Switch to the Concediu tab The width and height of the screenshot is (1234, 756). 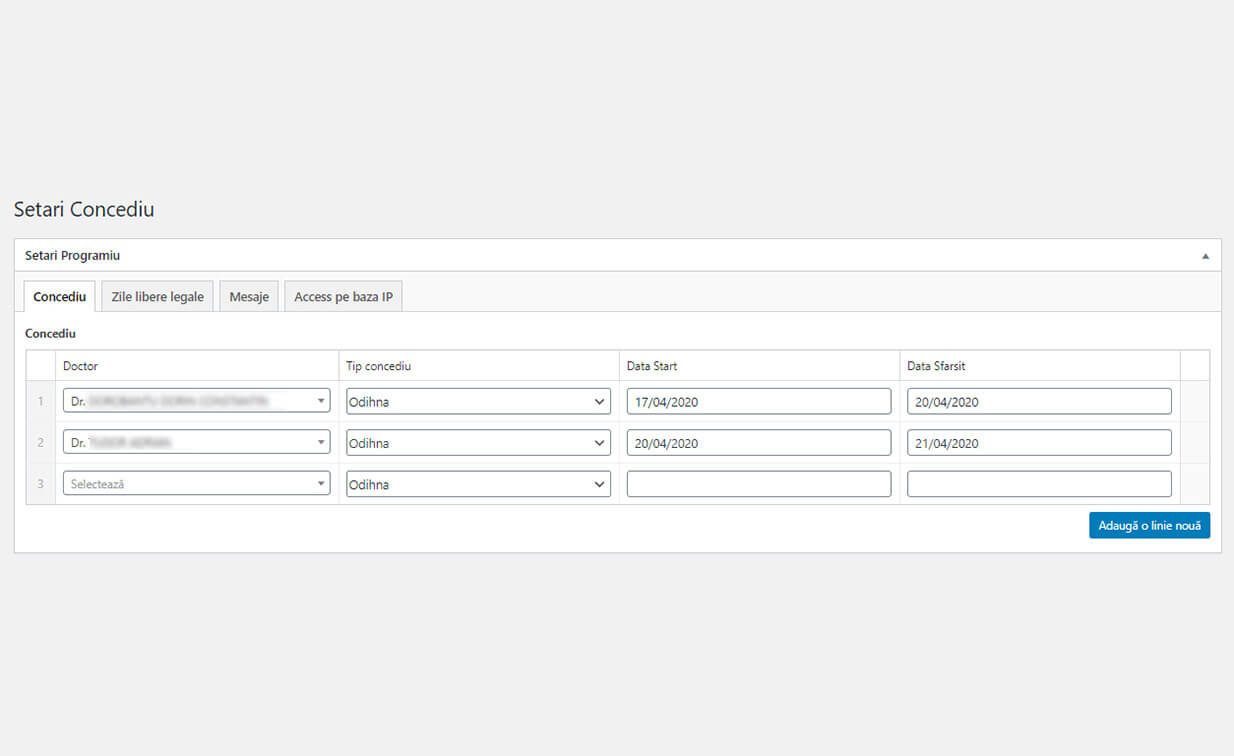pos(59,297)
